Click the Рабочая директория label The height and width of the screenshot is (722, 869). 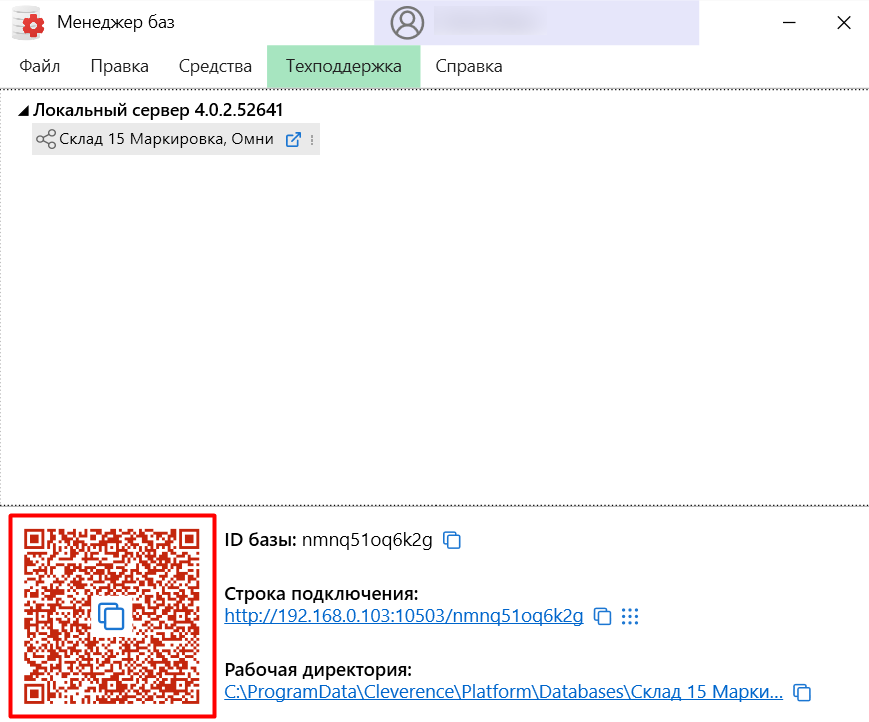318,670
